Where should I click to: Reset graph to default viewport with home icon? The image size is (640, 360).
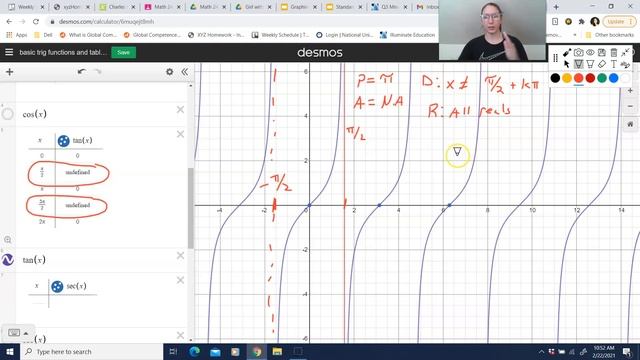[630, 124]
